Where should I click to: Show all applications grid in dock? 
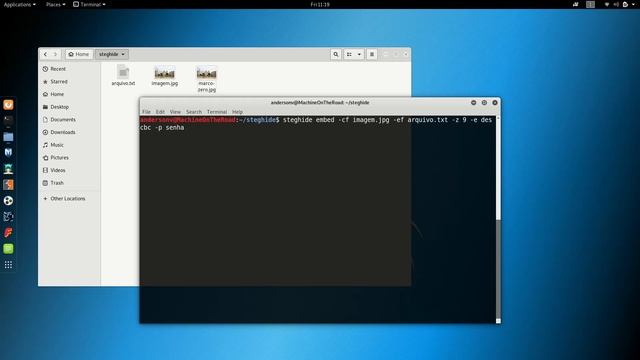click(x=8, y=265)
